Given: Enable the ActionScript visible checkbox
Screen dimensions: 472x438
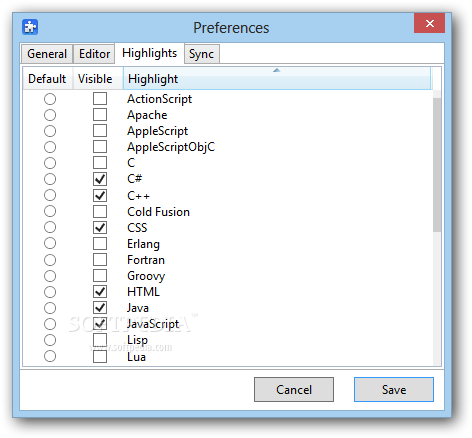Looking at the screenshot, I should click(100, 99).
